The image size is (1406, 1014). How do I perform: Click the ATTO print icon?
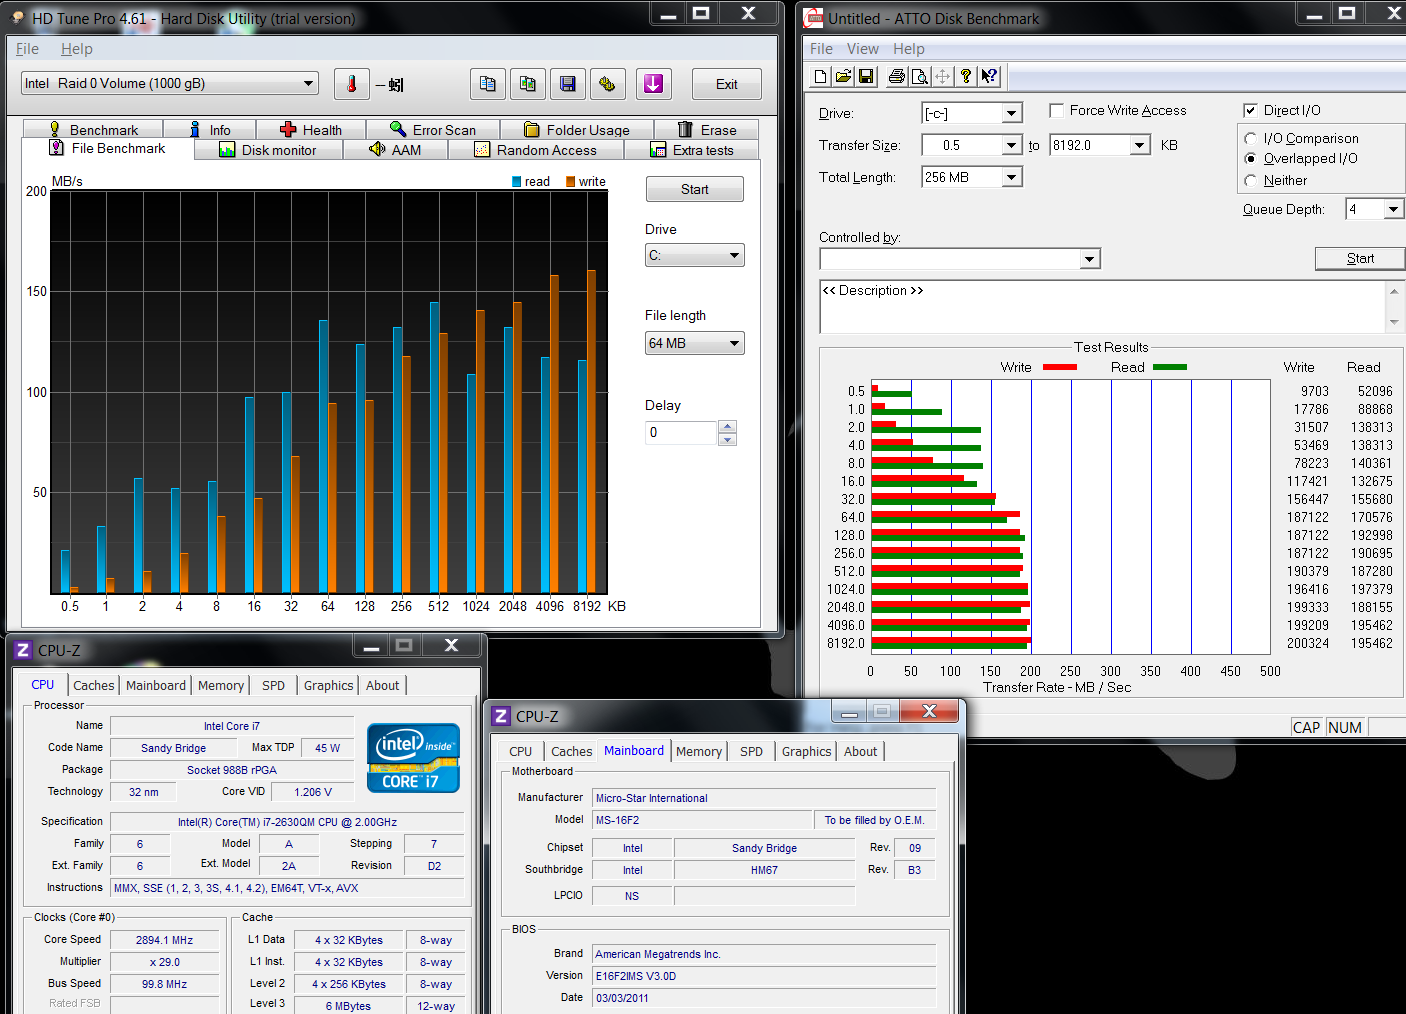pyautogui.click(x=897, y=76)
